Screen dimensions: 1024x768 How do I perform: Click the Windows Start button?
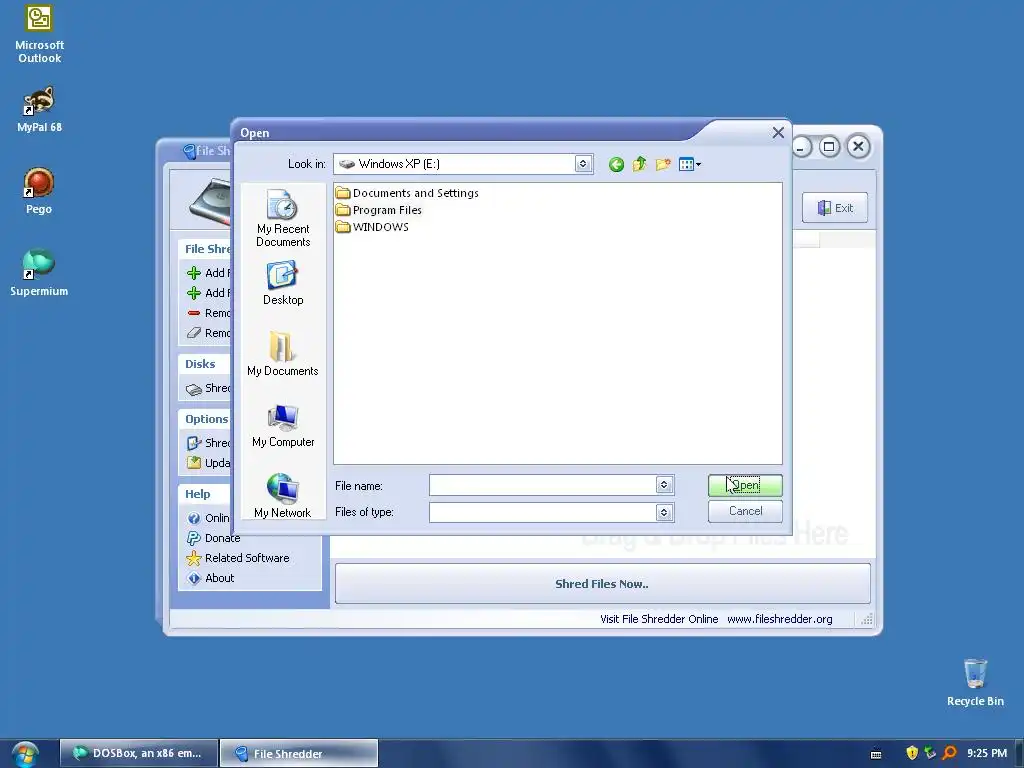coord(25,754)
